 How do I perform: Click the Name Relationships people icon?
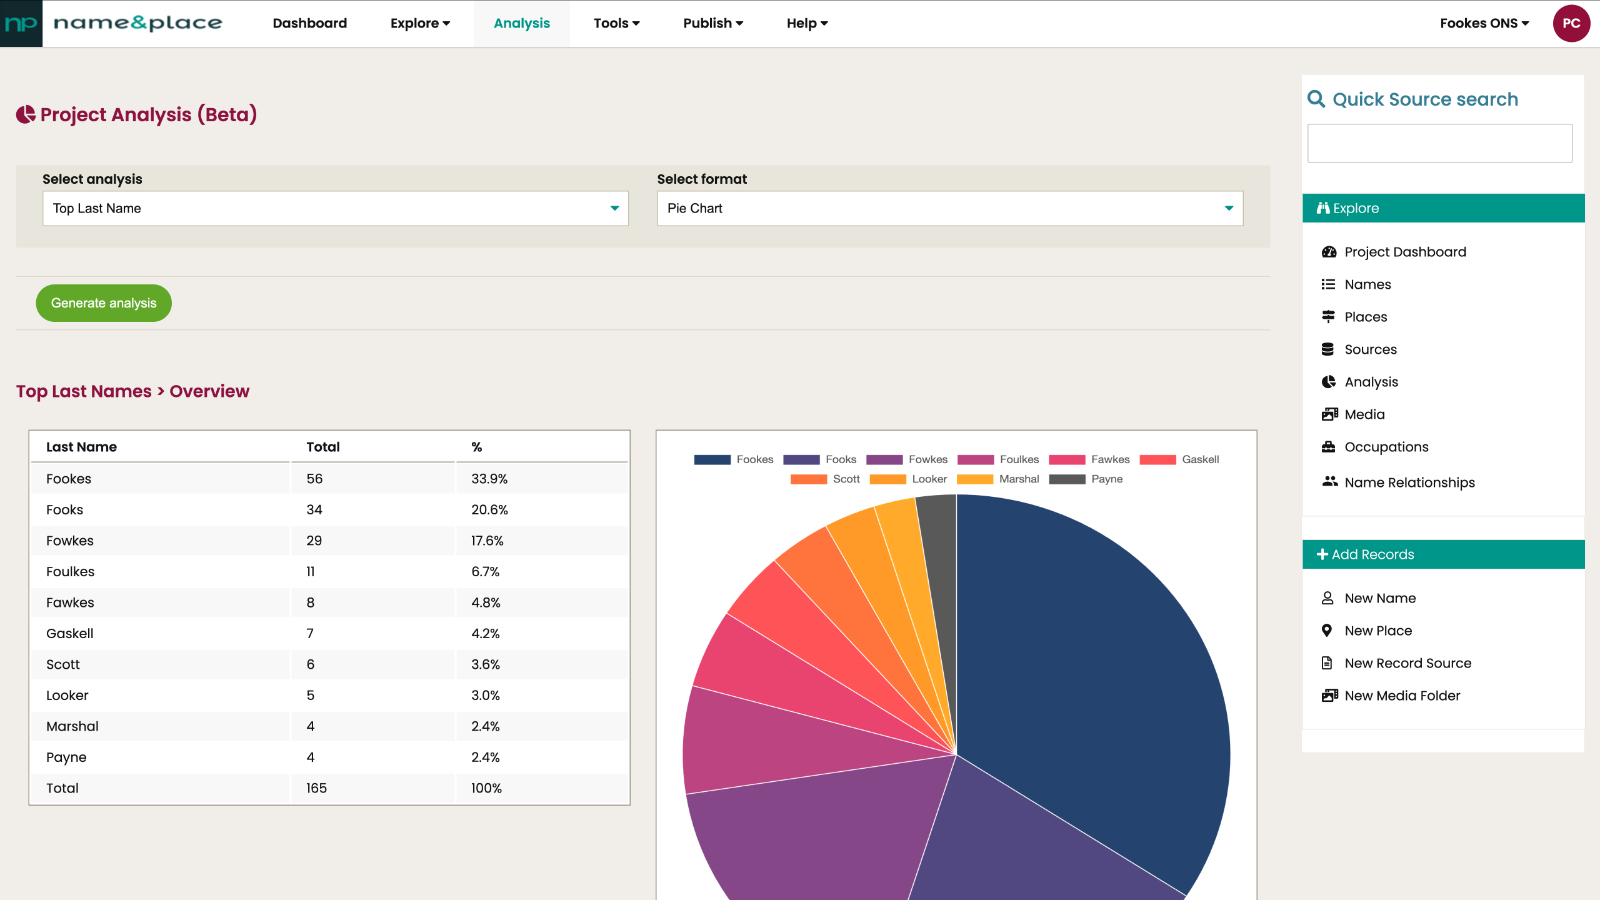point(1330,481)
